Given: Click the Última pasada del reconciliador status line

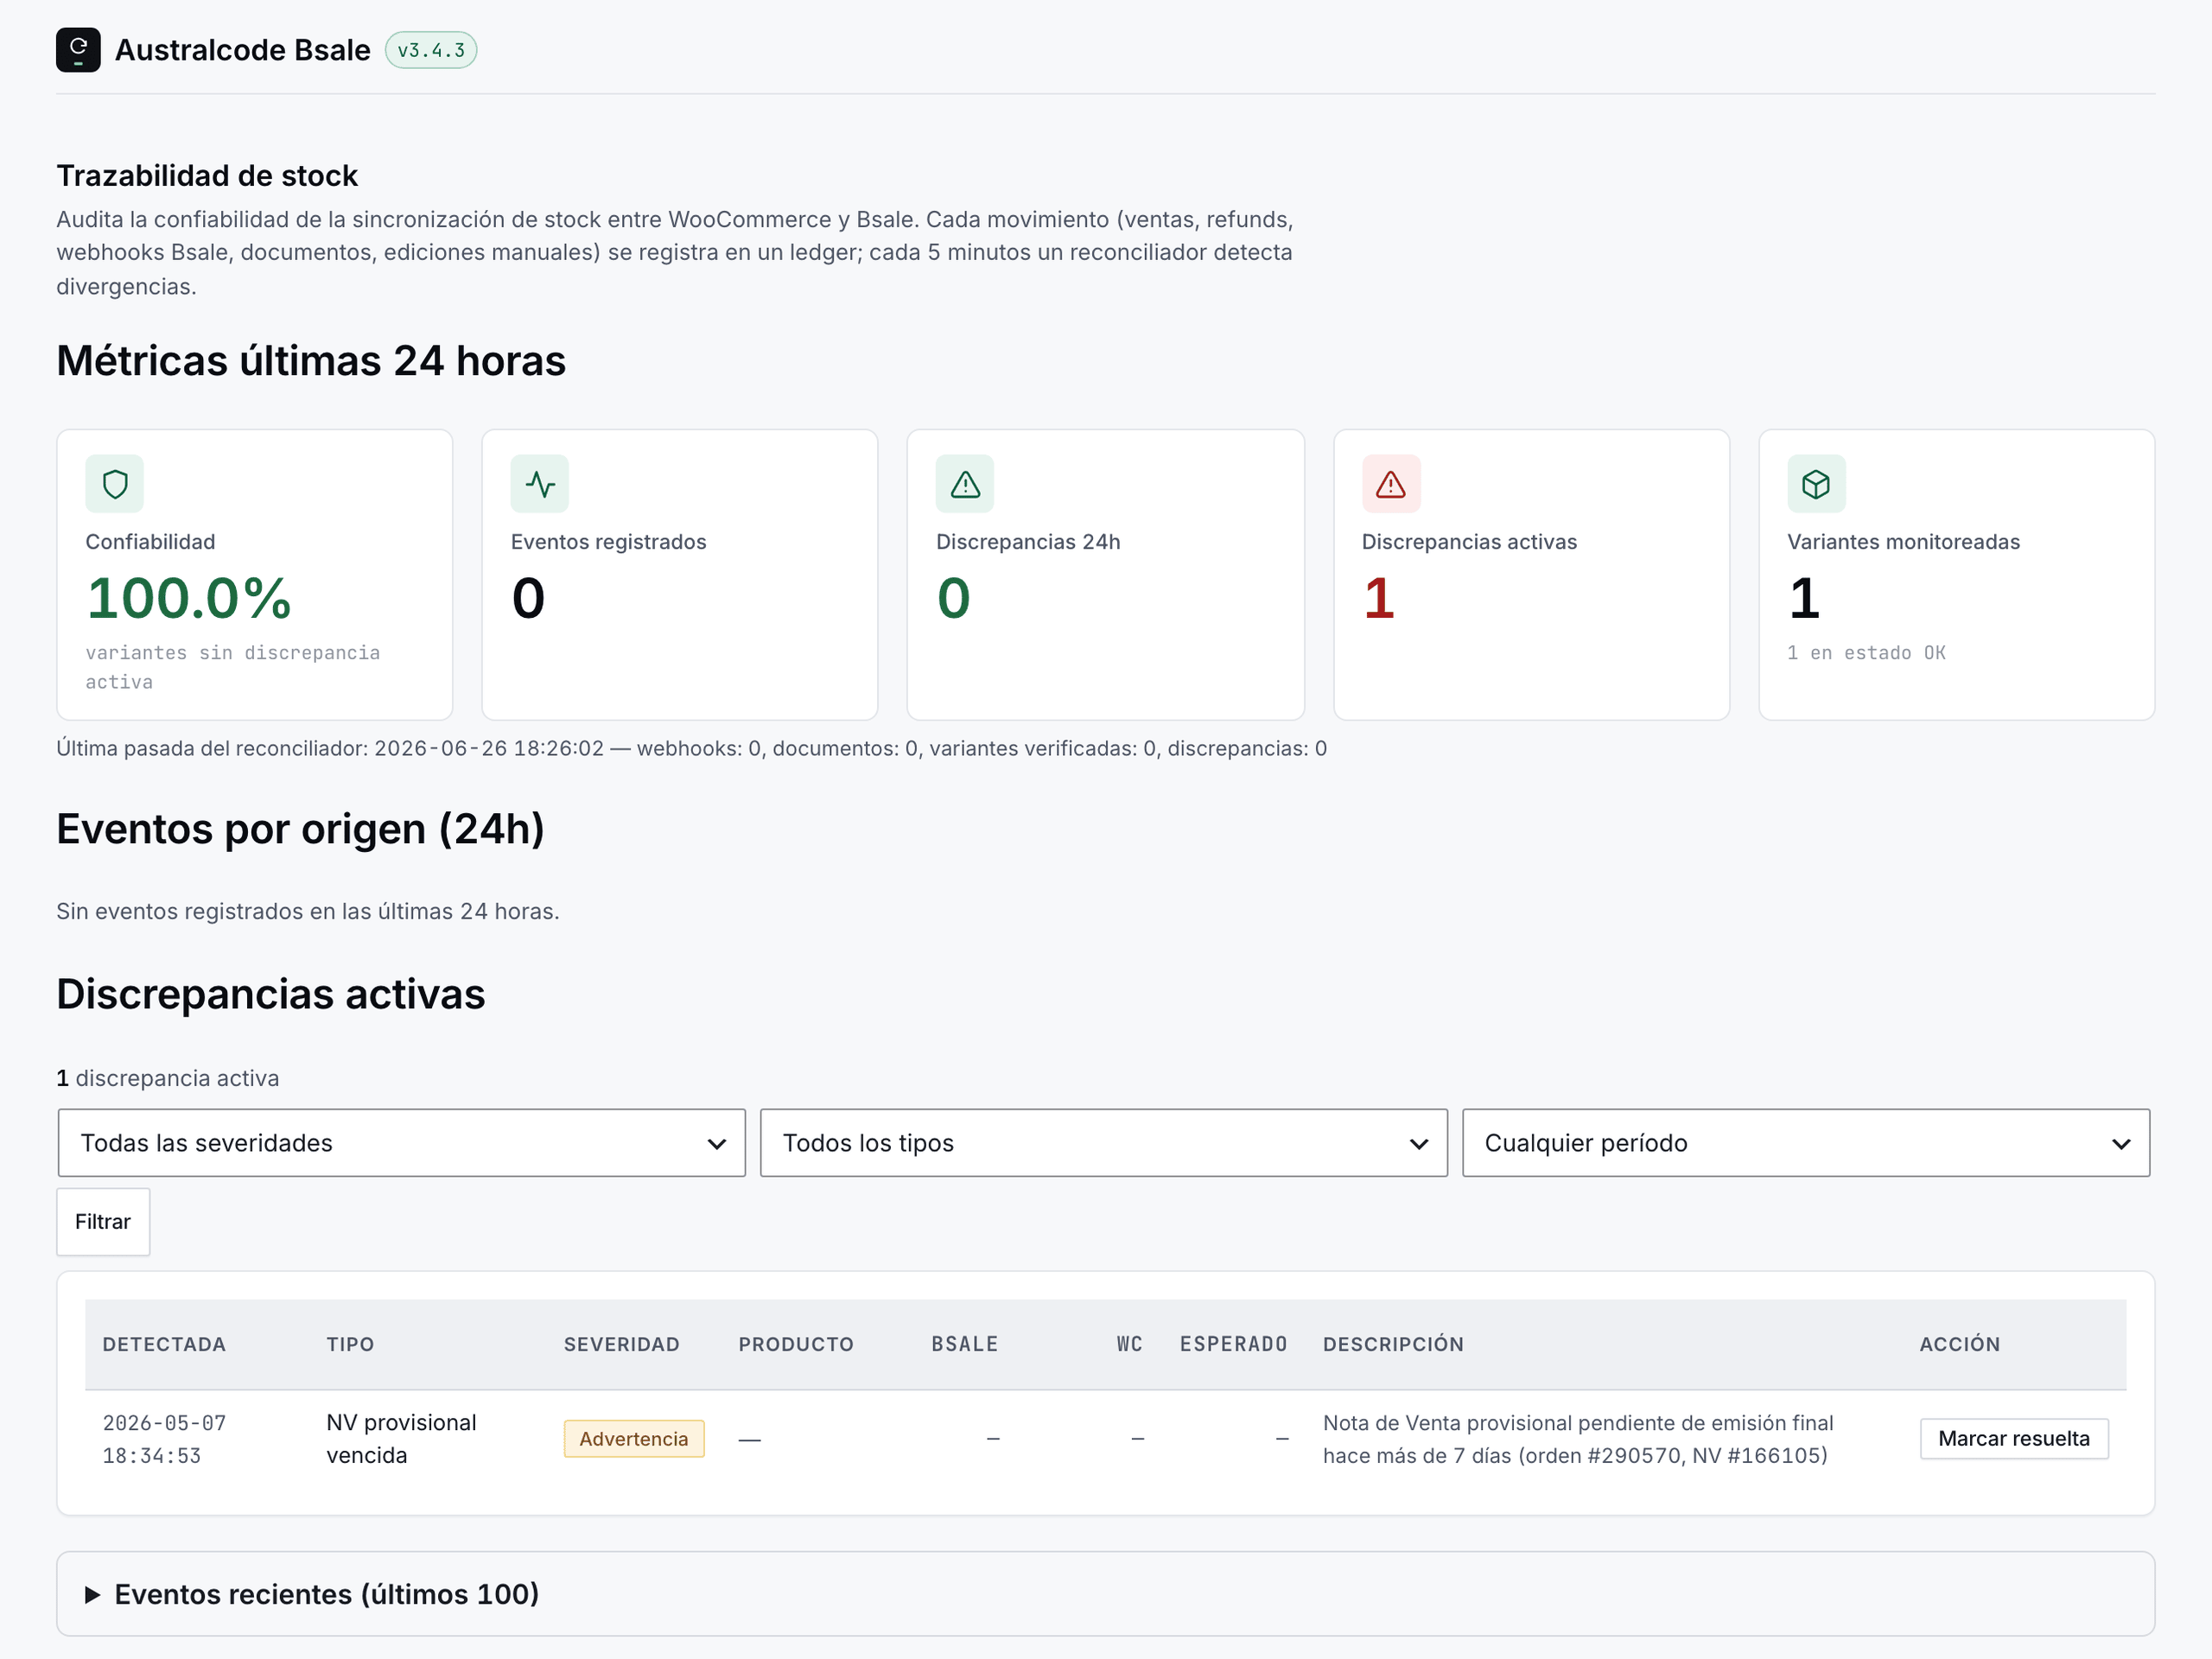Looking at the screenshot, I should click(691, 749).
